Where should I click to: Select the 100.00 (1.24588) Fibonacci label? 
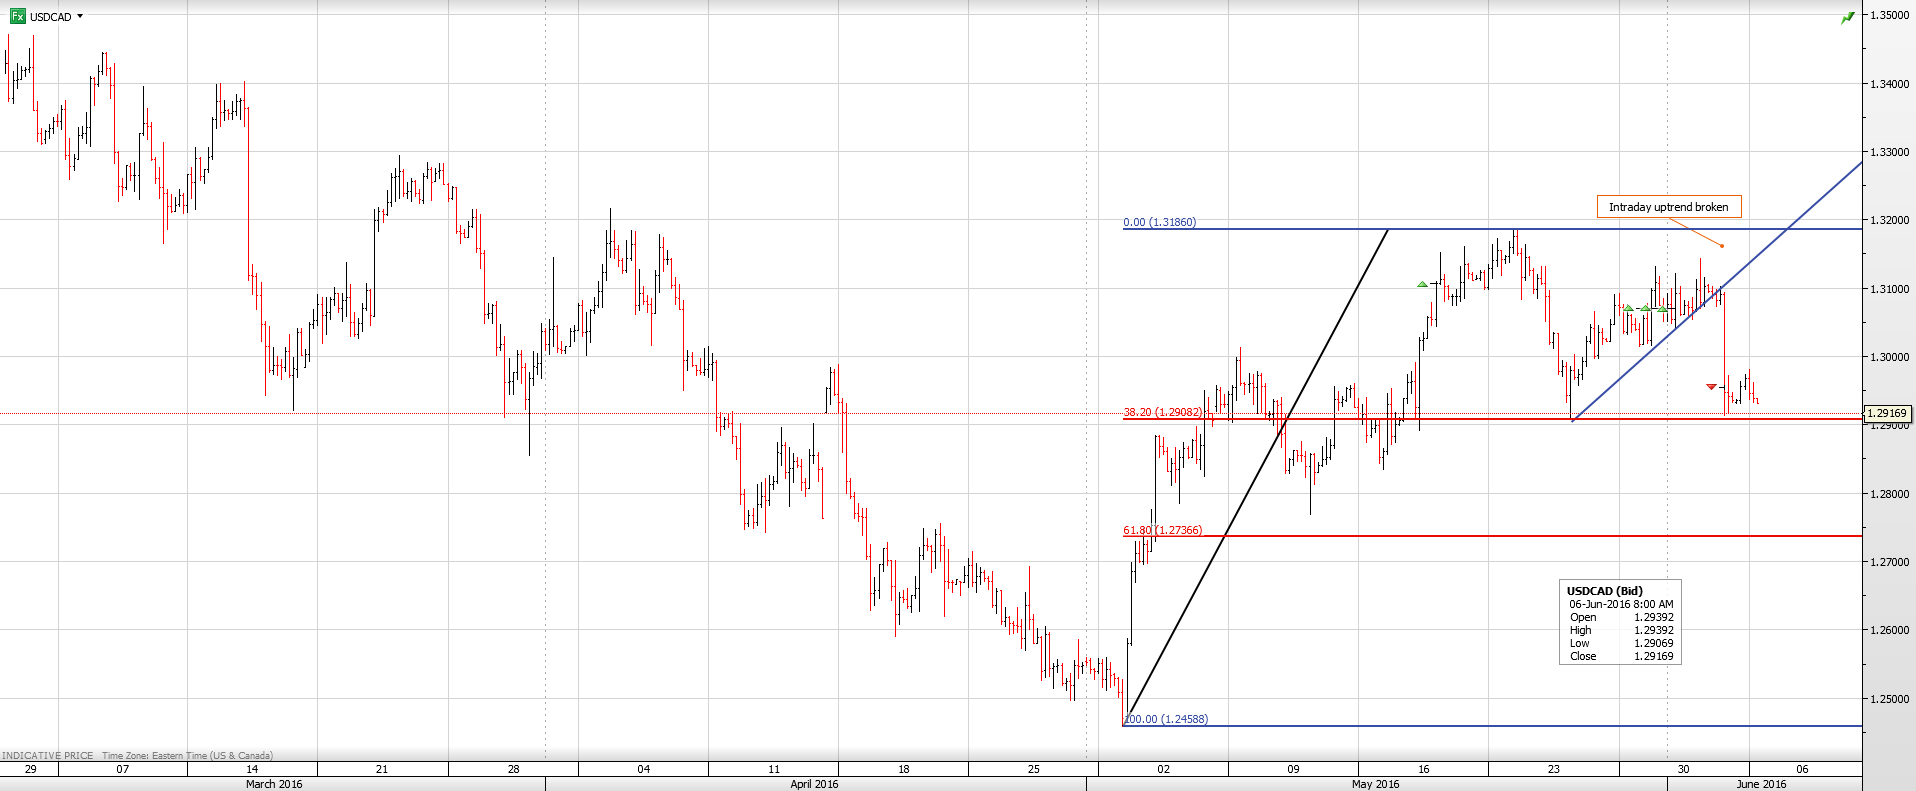(x=1166, y=719)
